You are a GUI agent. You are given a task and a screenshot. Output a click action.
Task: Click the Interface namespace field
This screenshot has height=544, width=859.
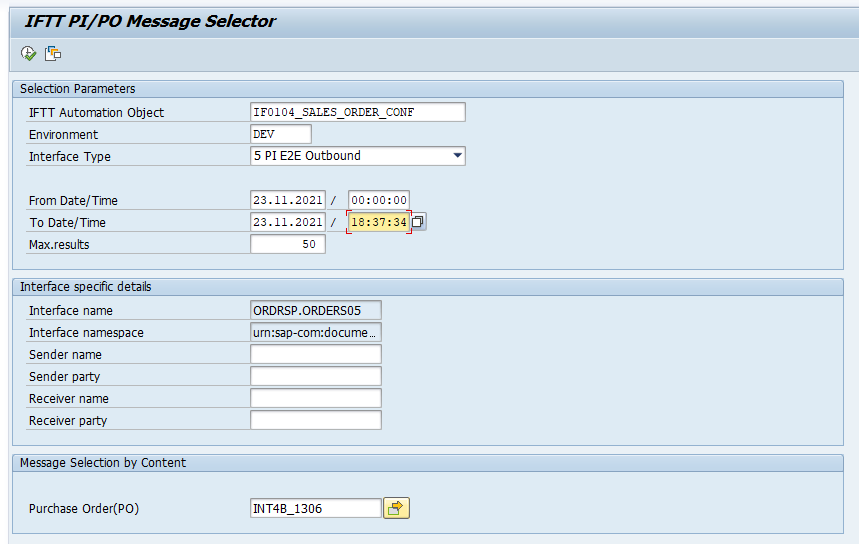point(315,333)
